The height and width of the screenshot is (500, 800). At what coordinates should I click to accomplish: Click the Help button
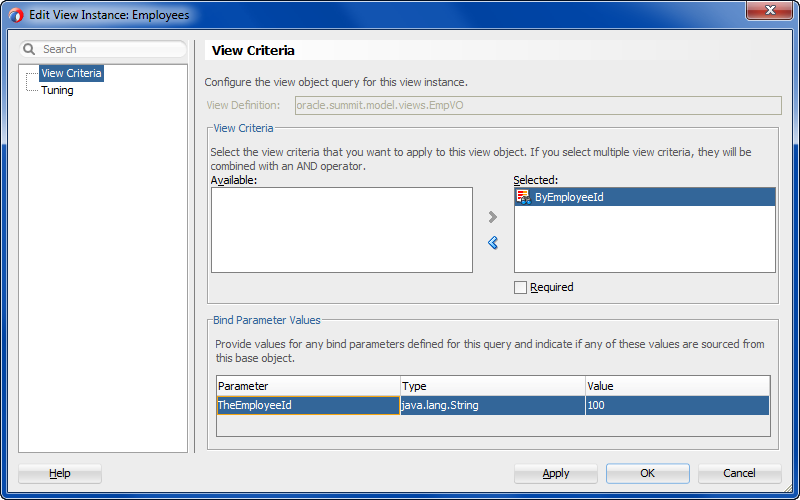(60, 473)
